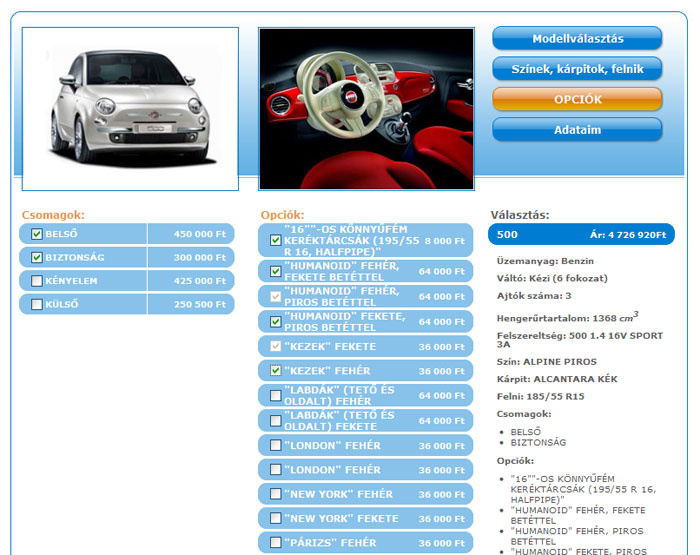Click the KÉNYELEM price 425 000 Ft
Viewport: 700px width, 555px height.
200,281
